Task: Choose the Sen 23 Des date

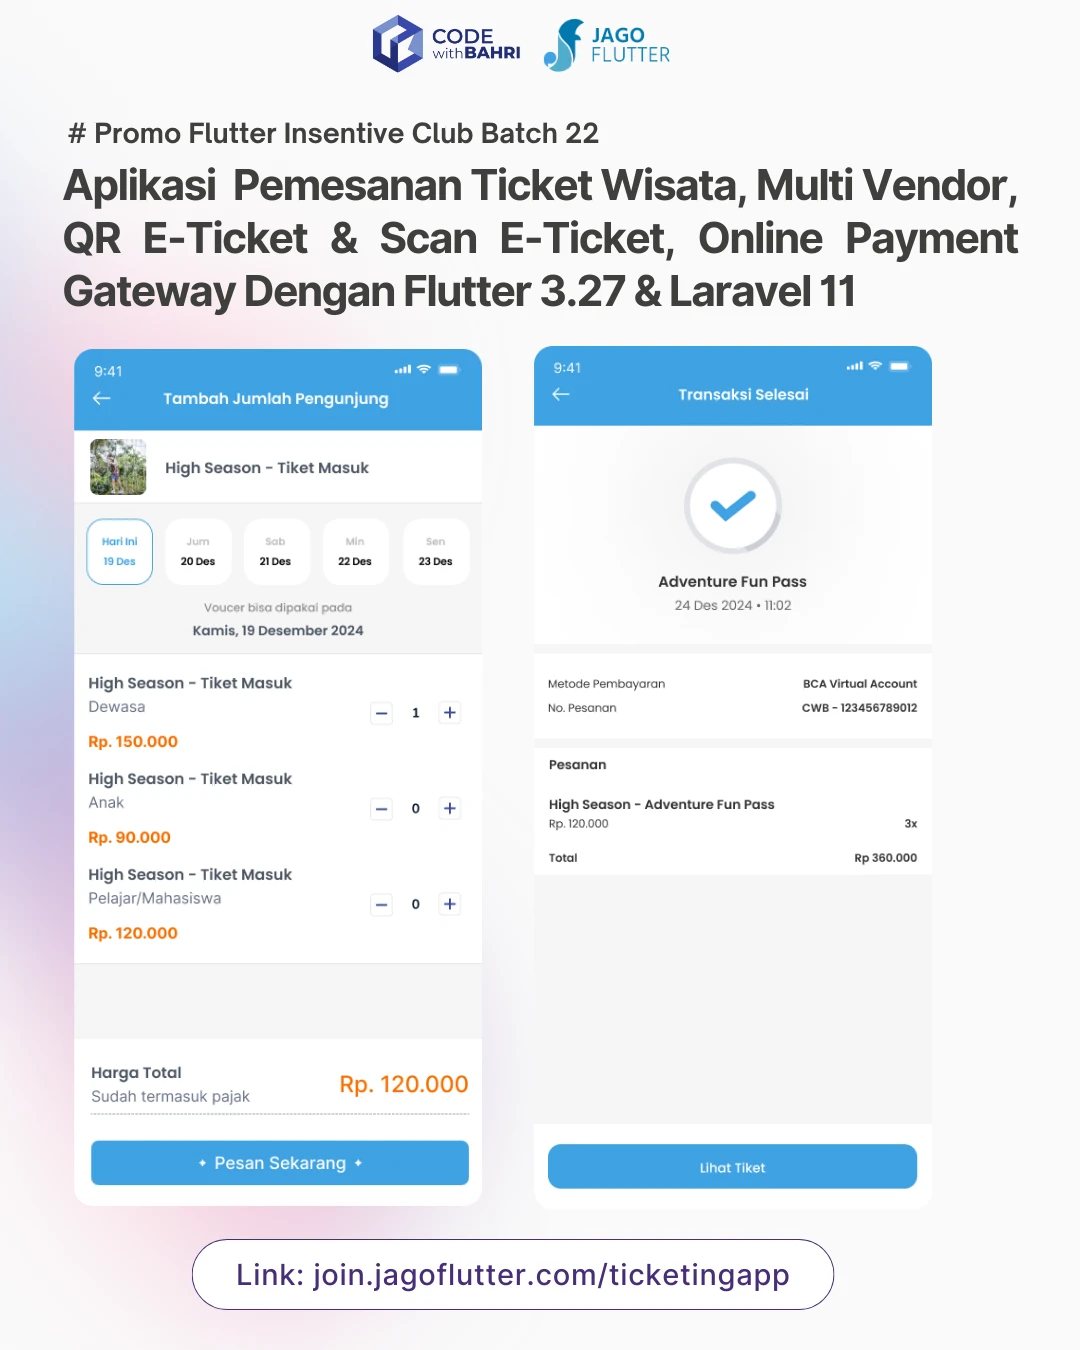Action: click(x=436, y=551)
